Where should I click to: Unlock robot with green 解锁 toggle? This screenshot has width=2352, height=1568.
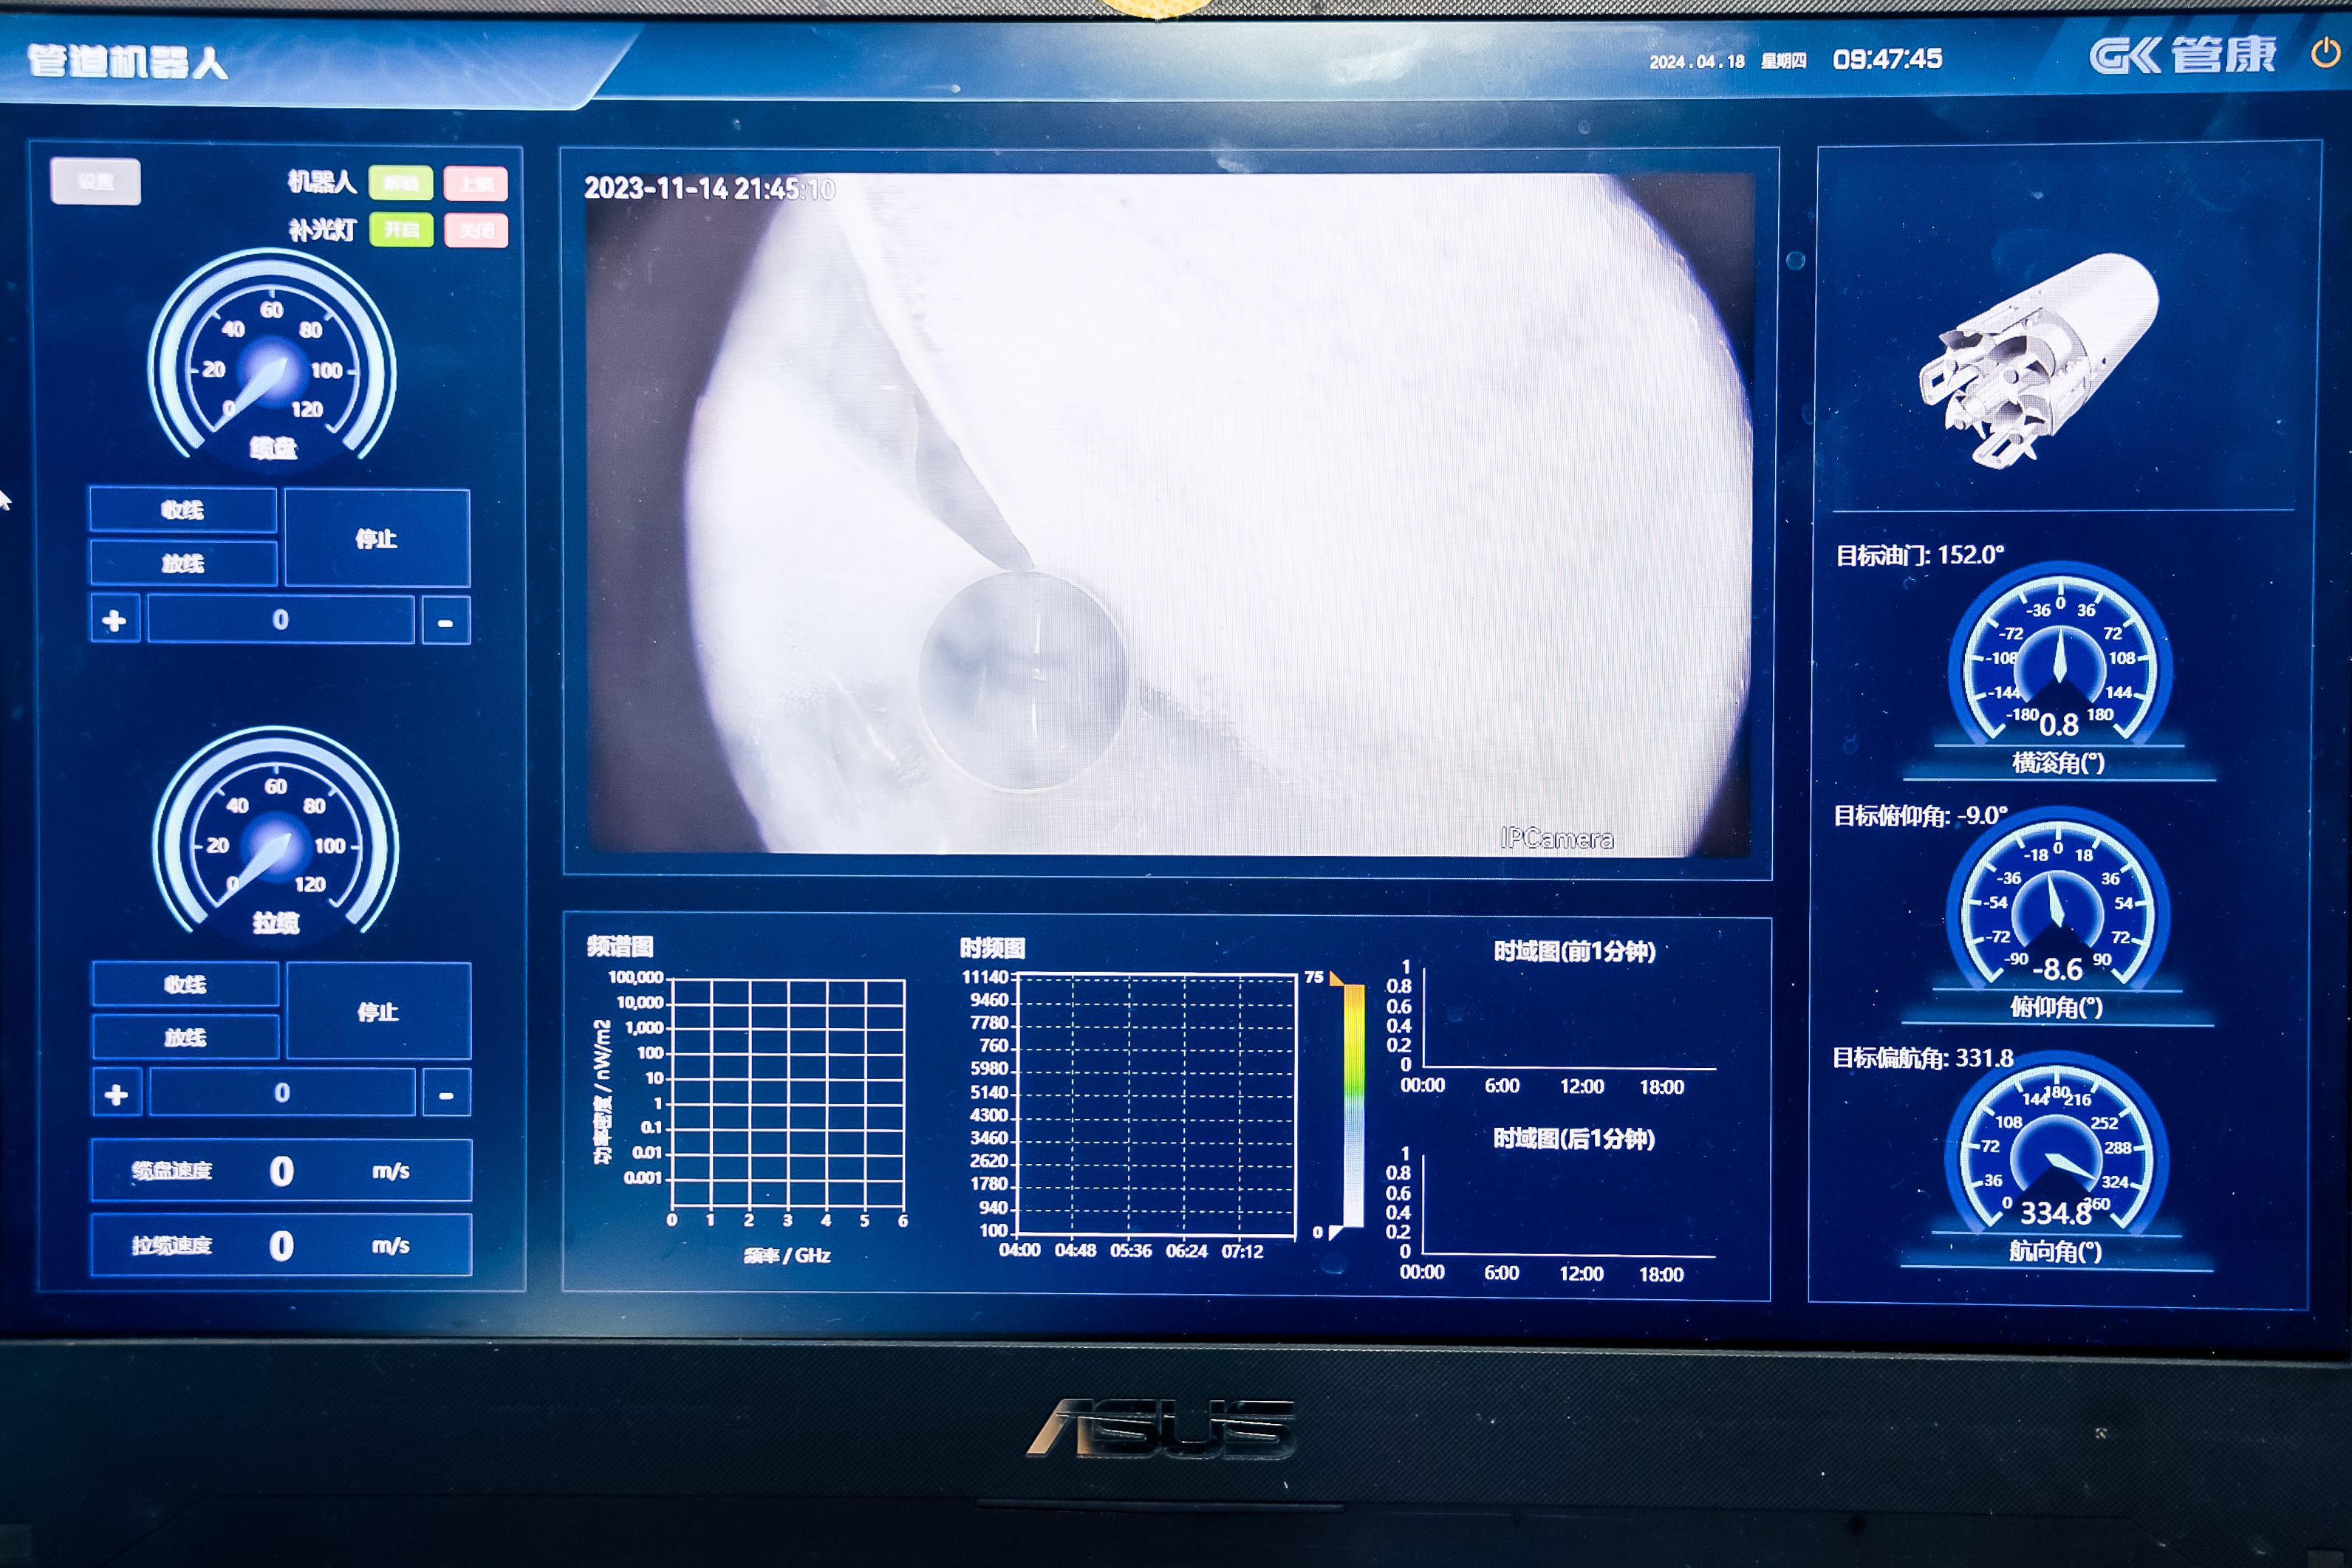[400, 183]
